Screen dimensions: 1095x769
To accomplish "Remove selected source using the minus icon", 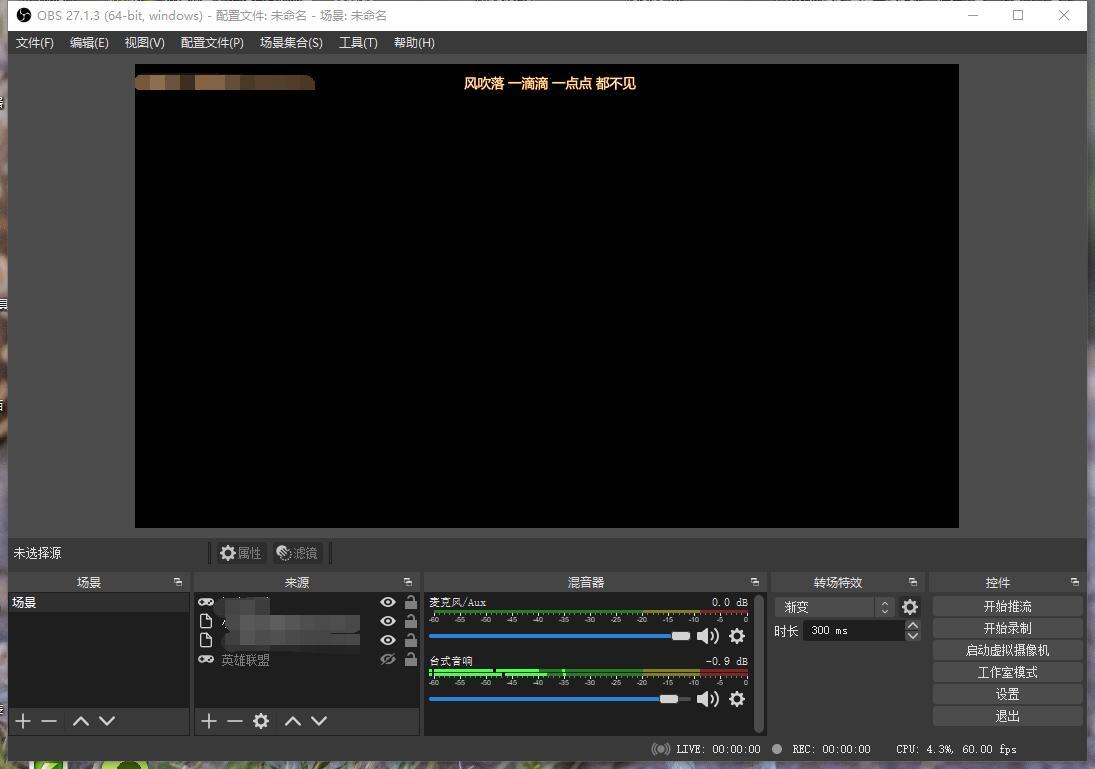I will click(x=234, y=720).
